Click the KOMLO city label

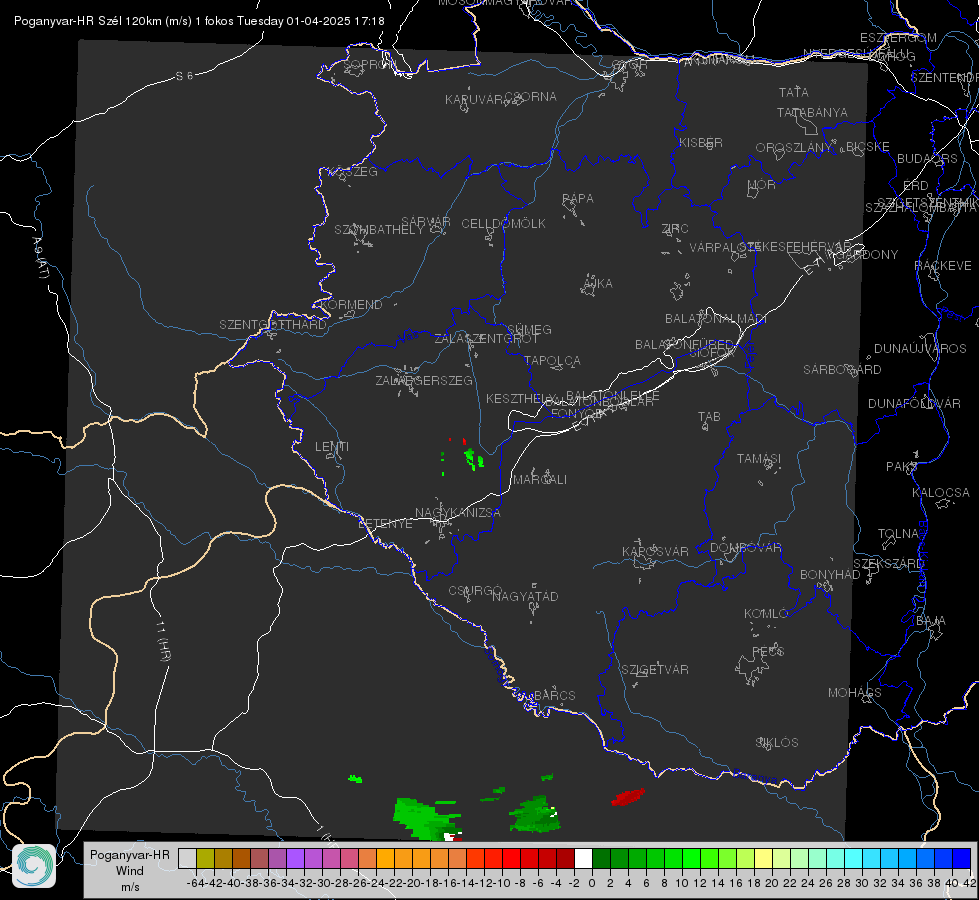tap(766, 613)
